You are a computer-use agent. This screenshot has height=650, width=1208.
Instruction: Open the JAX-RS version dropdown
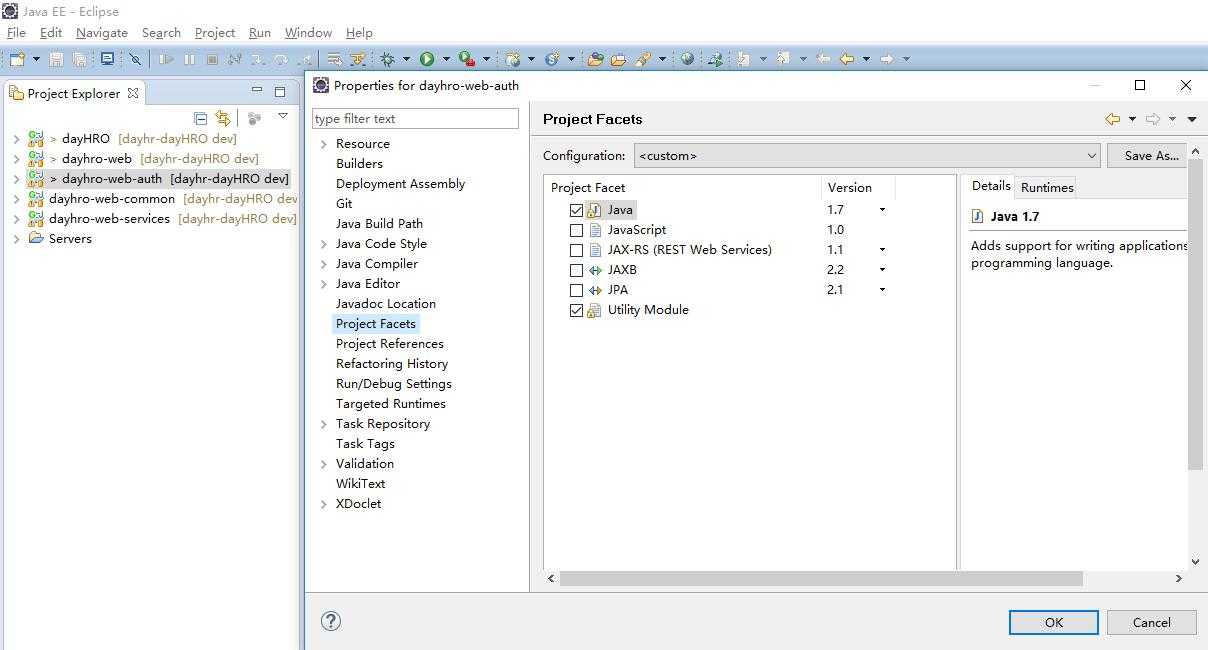(882, 250)
